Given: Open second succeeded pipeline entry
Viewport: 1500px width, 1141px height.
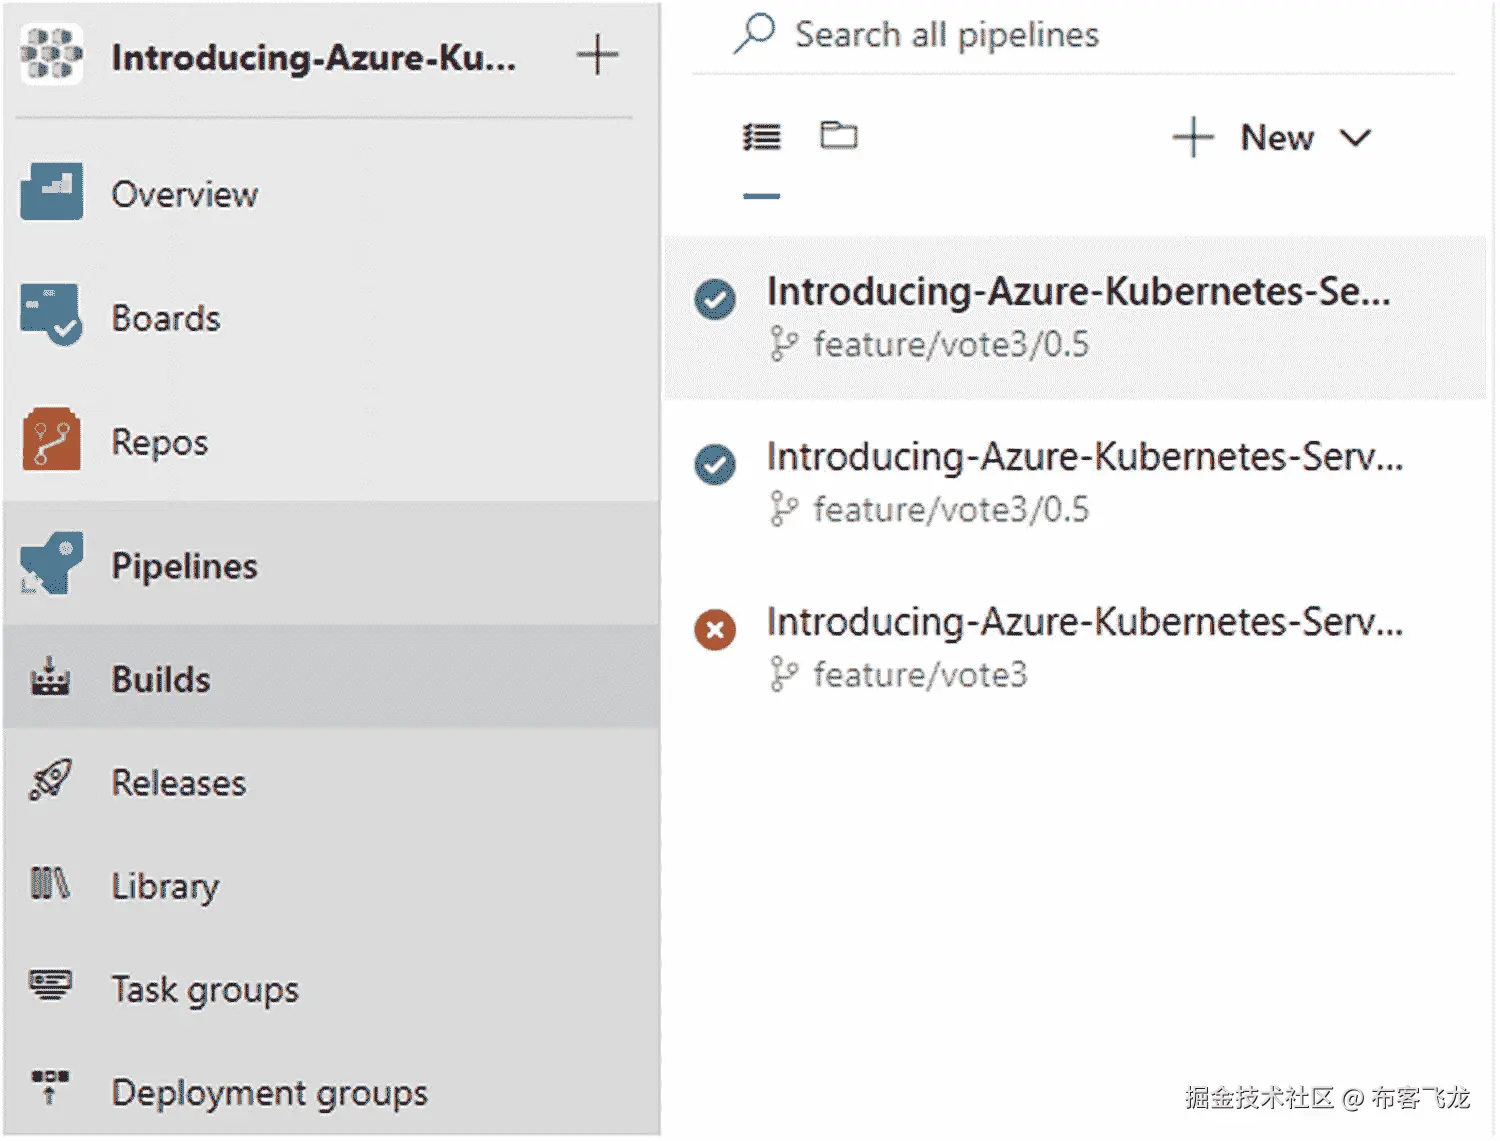Looking at the screenshot, I should click(1084, 457).
